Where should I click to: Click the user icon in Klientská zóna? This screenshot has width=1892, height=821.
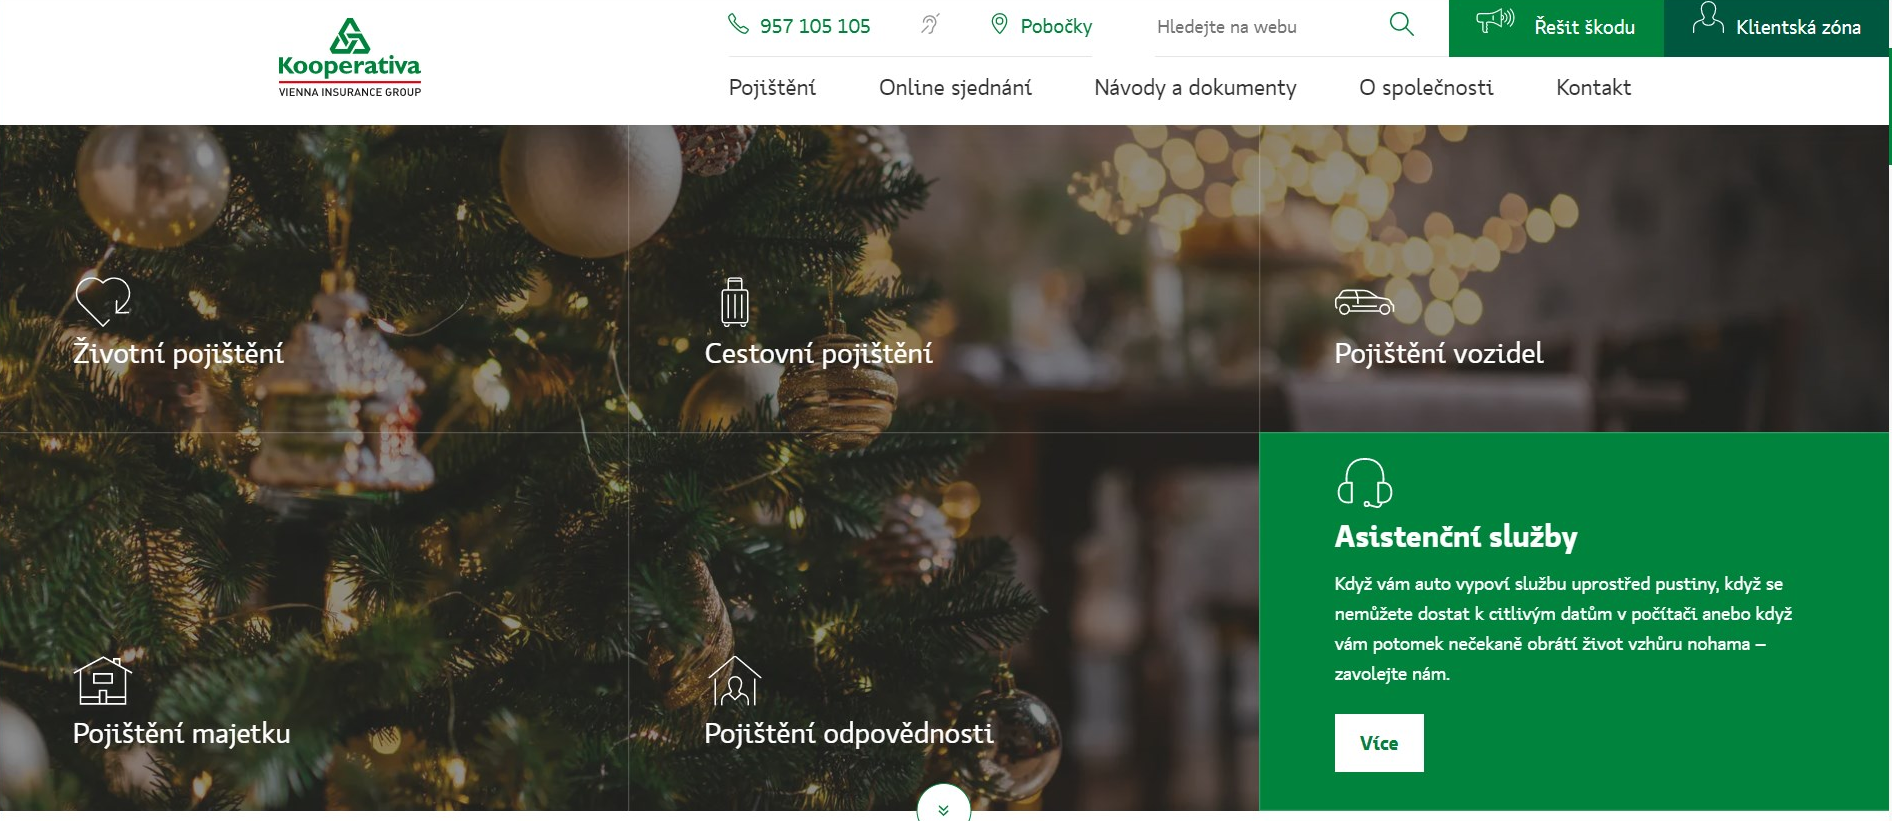(x=1708, y=18)
